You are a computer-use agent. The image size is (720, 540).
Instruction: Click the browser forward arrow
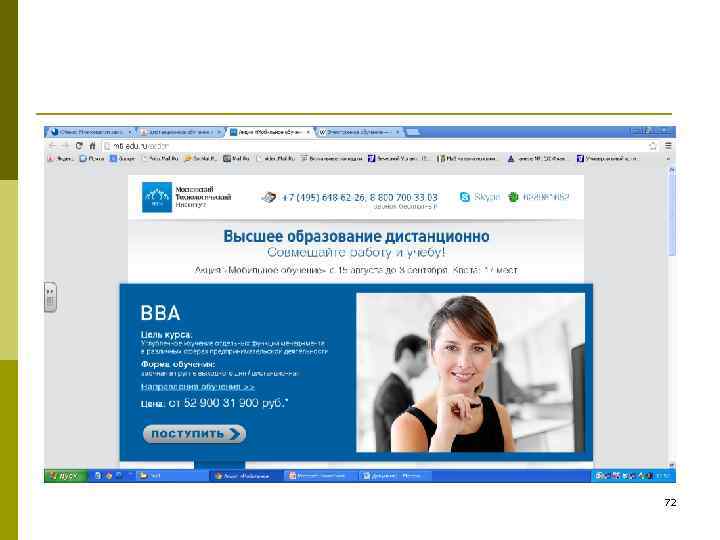65,146
